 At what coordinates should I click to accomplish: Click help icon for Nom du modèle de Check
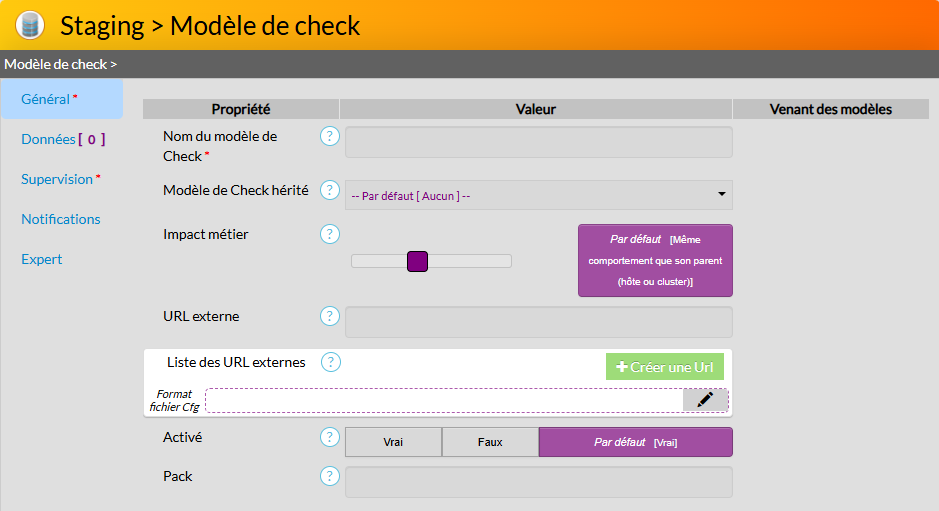pyautogui.click(x=330, y=136)
